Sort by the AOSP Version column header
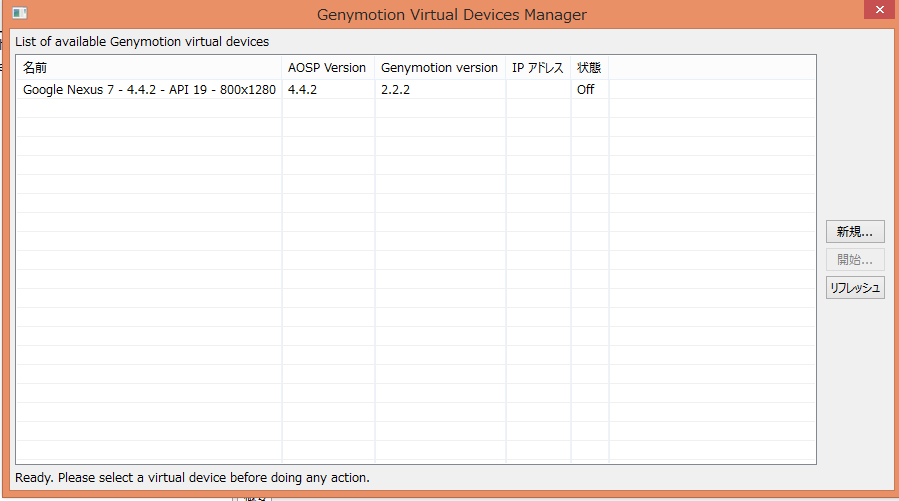This screenshot has width=899, height=501. (x=328, y=68)
